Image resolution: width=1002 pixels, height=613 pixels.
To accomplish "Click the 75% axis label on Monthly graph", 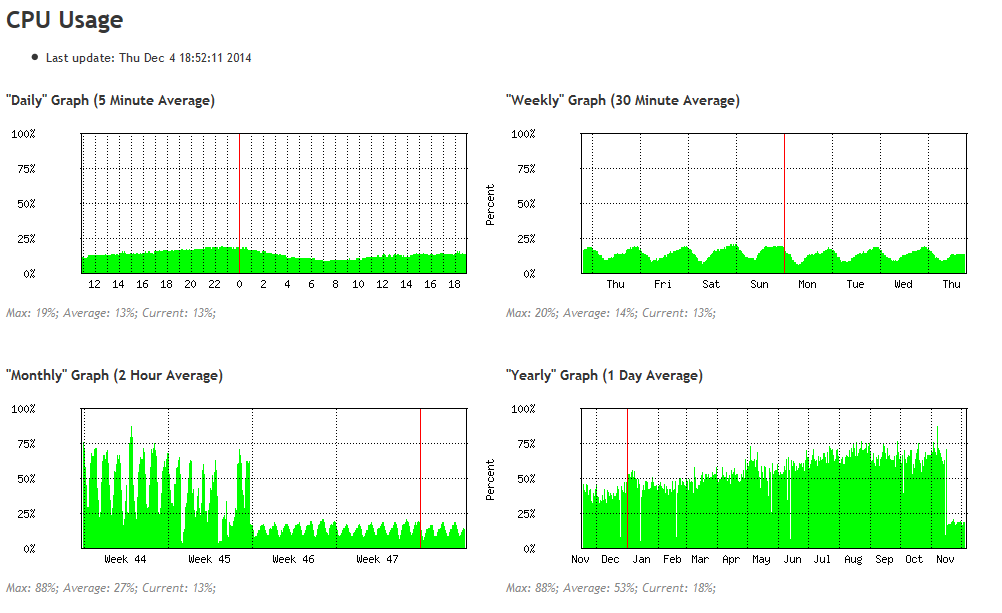I will coord(26,444).
